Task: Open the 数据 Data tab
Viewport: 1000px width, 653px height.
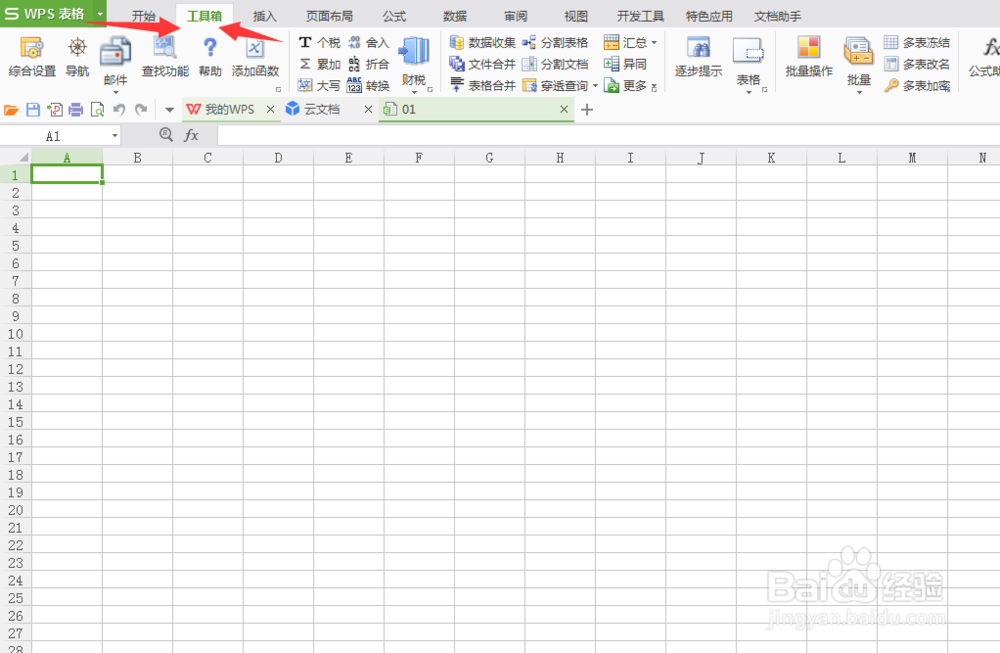Action: coord(455,16)
